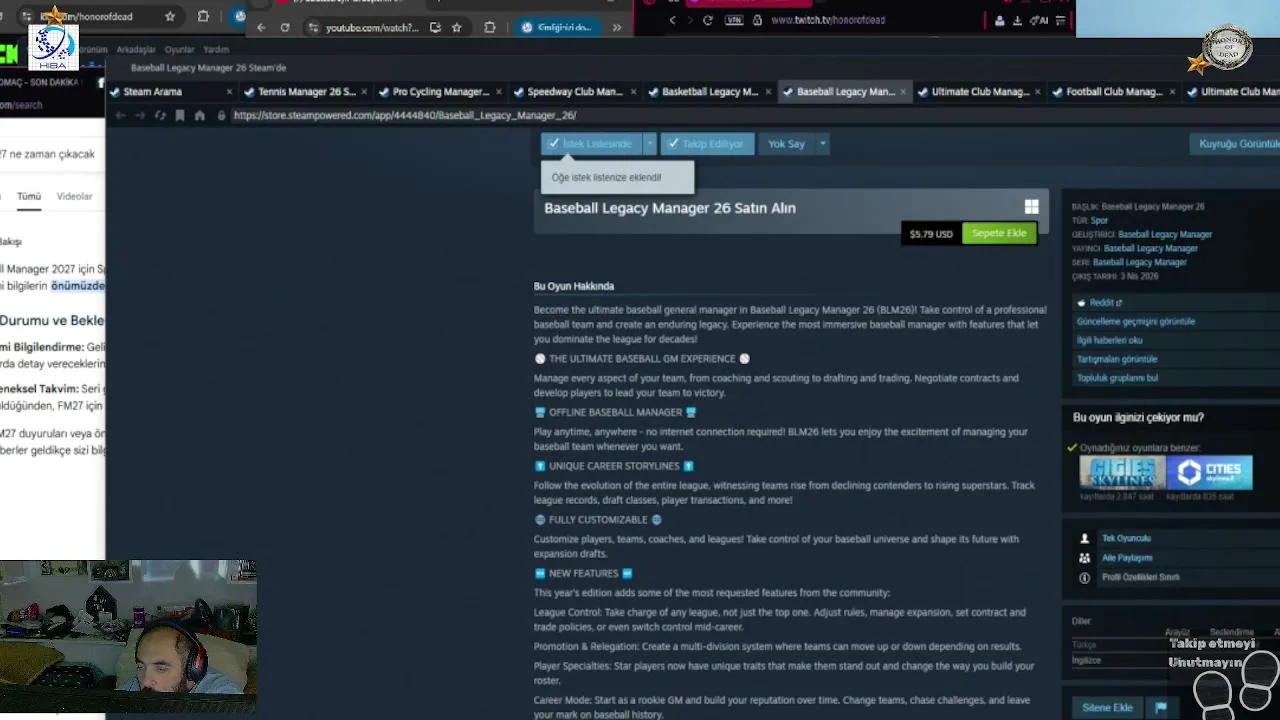Screen dimensions: 1280x720
Task: Click the Yok Say ignore button
Action: [x=786, y=144]
